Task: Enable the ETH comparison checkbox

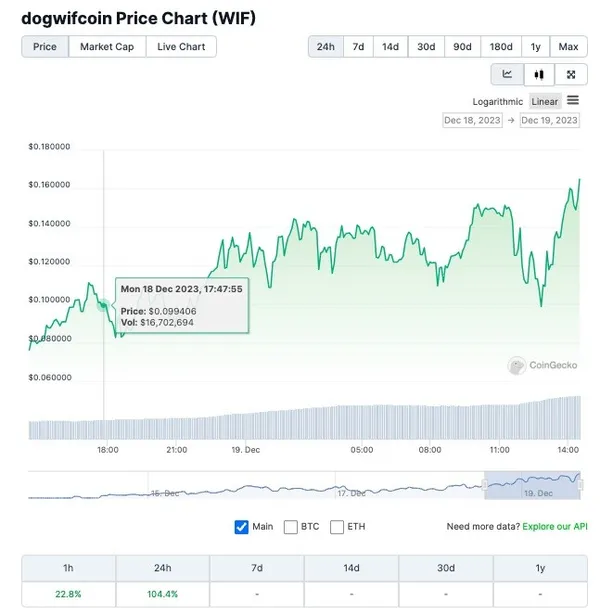Action: 337,527
